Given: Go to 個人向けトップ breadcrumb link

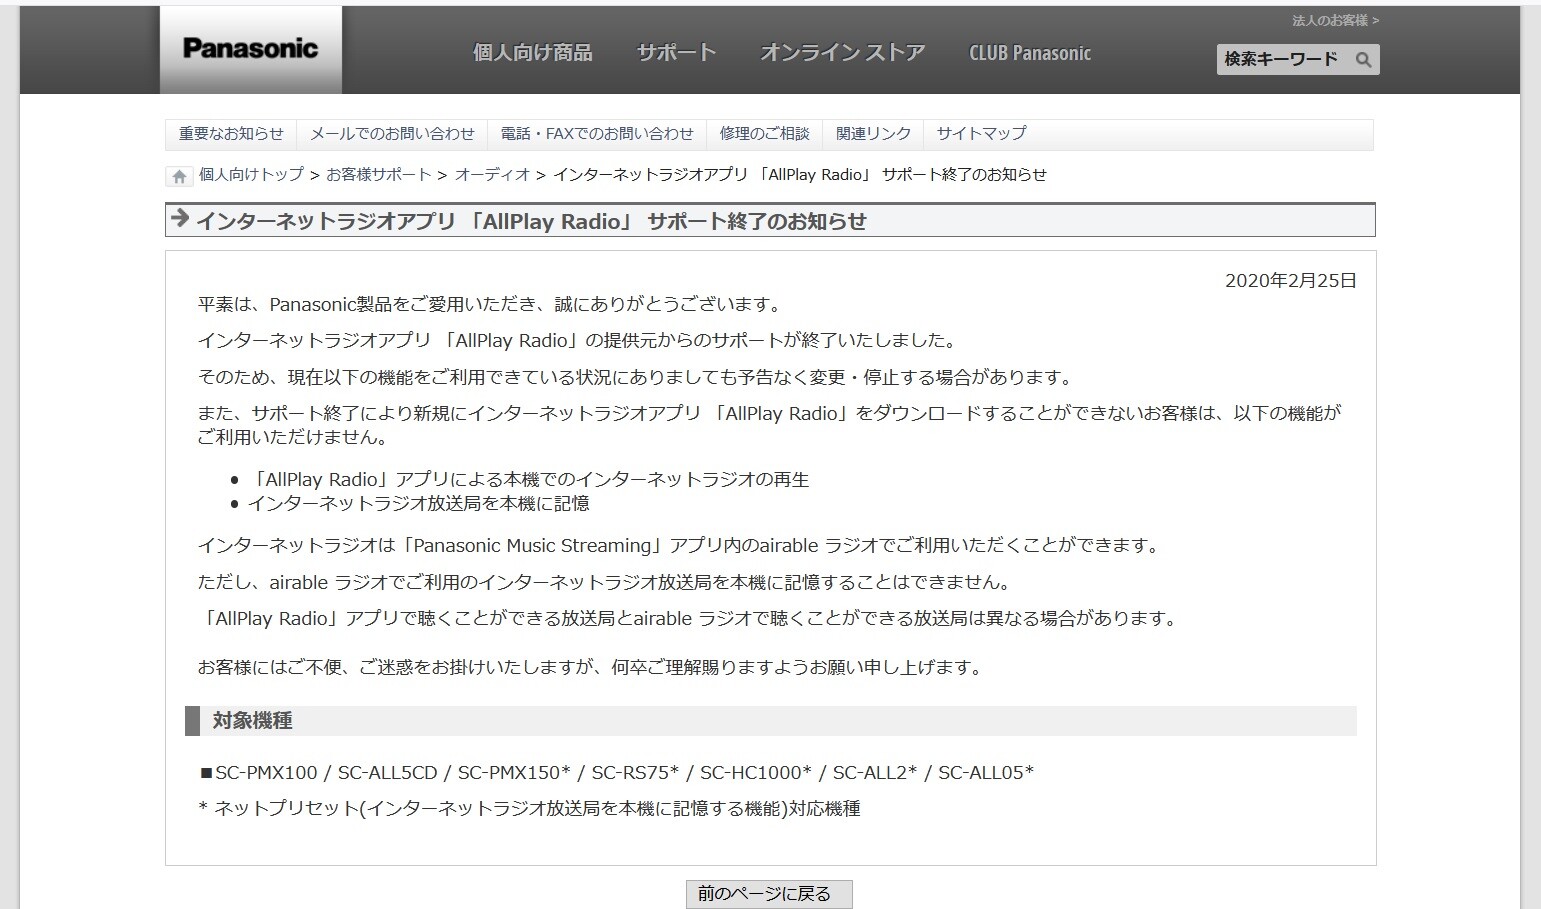Looking at the screenshot, I should [251, 175].
